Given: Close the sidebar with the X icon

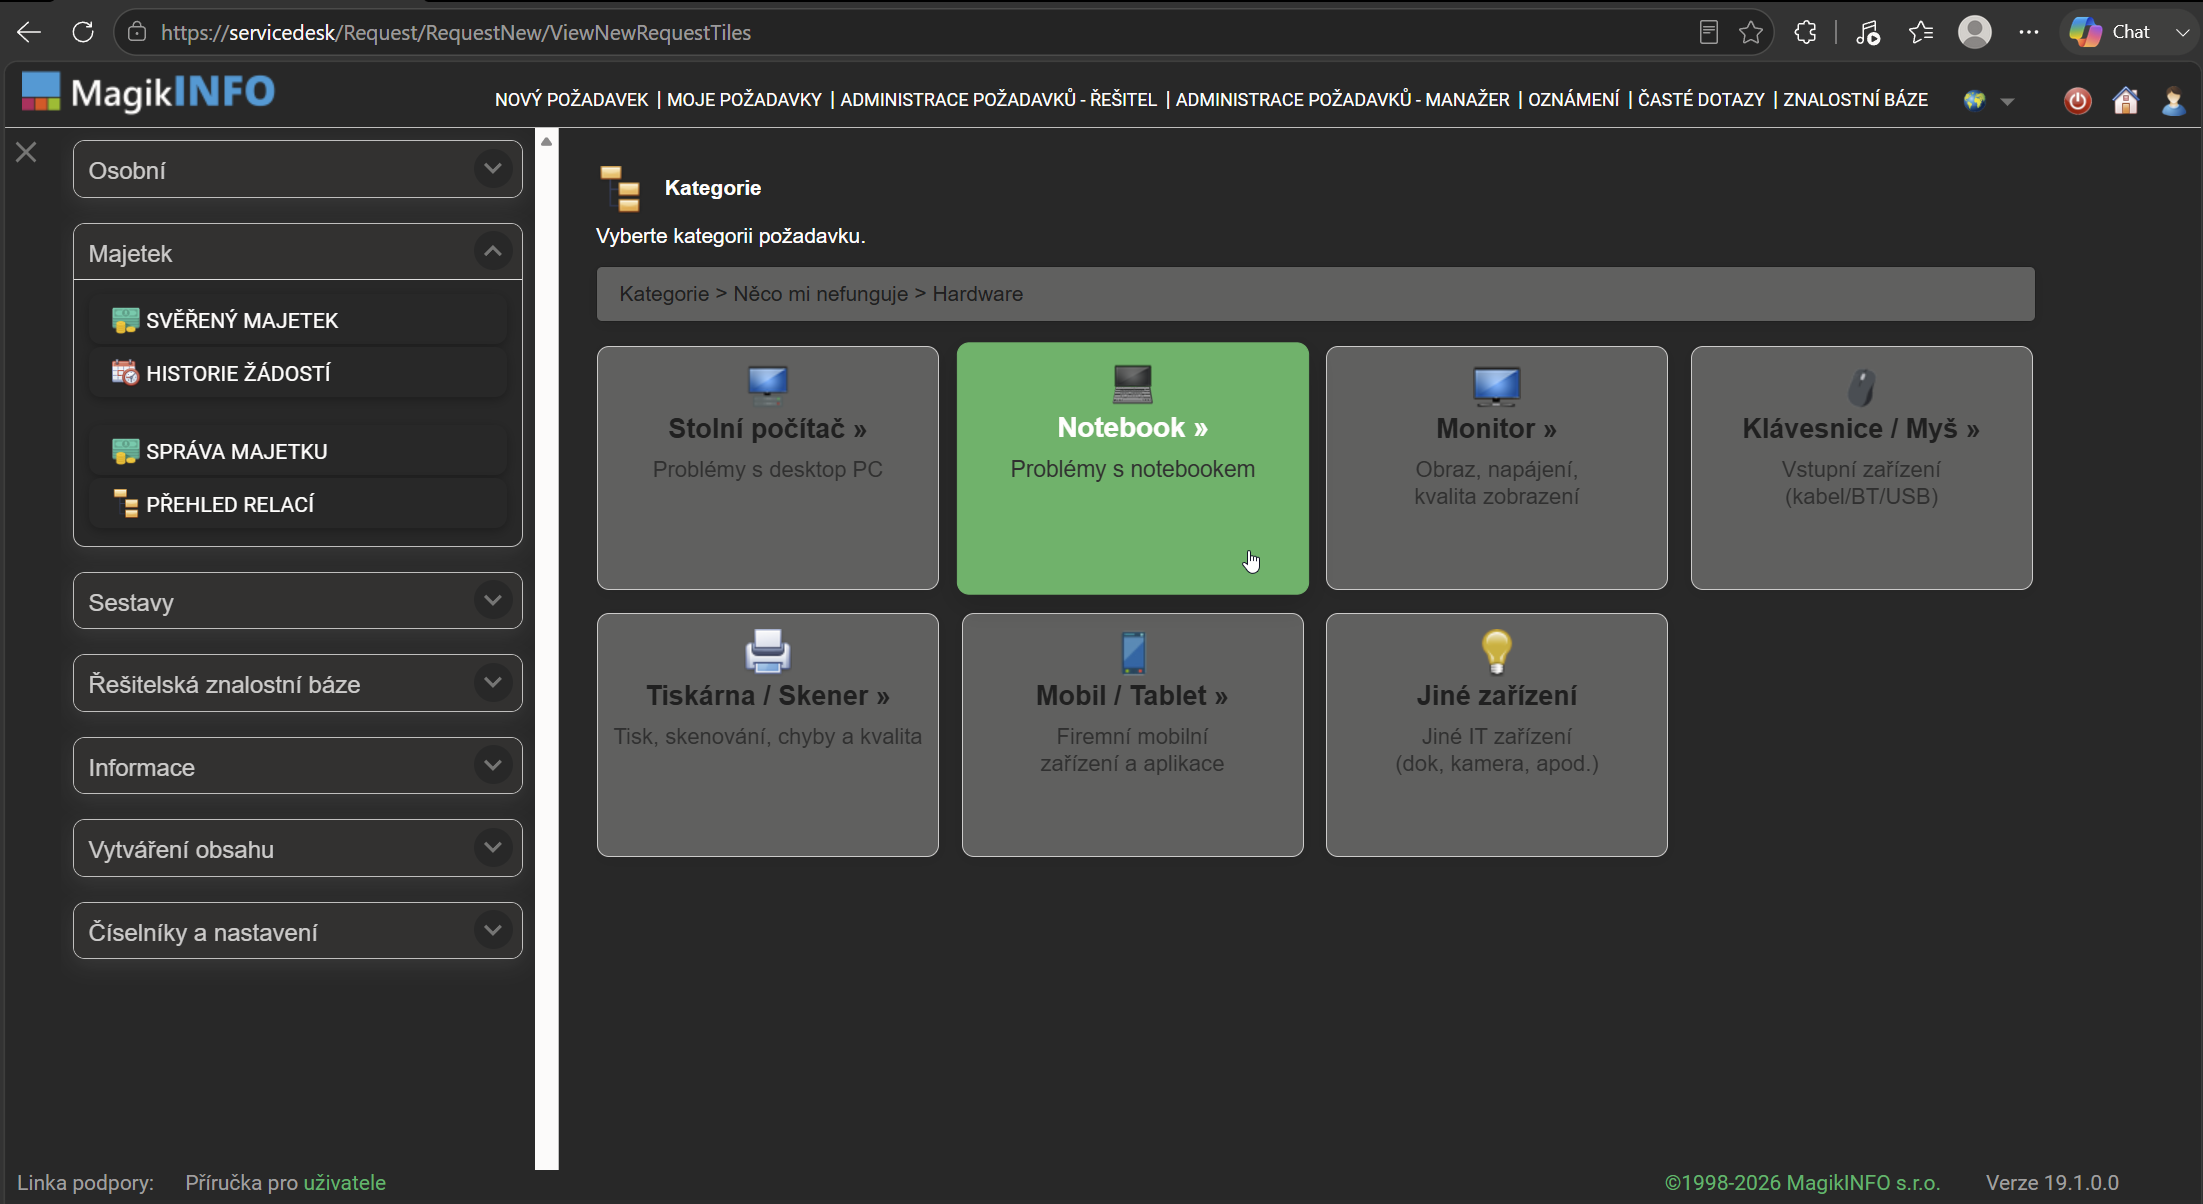Looking at the screenshot, I should [26, 152].
